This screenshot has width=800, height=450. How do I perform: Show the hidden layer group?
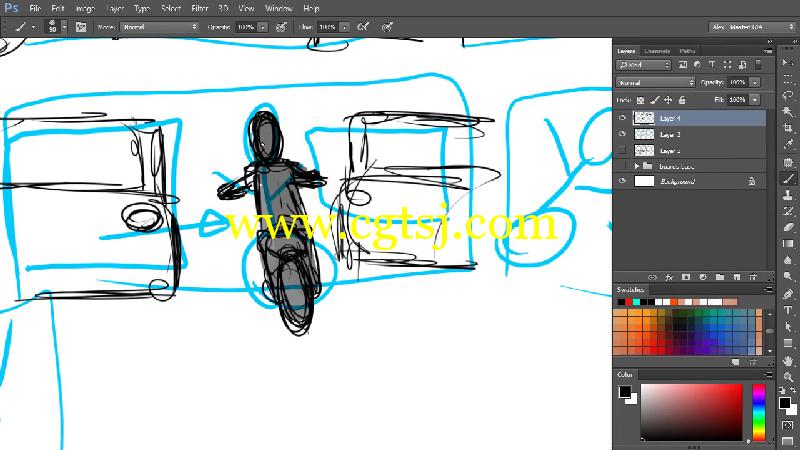pyautogui.click(x=622, y=166)
